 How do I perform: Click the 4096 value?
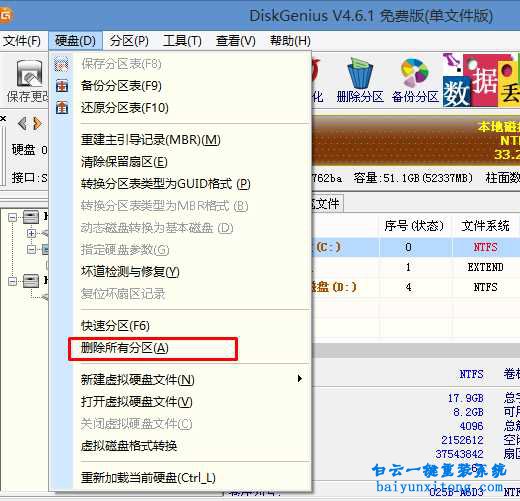(471, 426)
